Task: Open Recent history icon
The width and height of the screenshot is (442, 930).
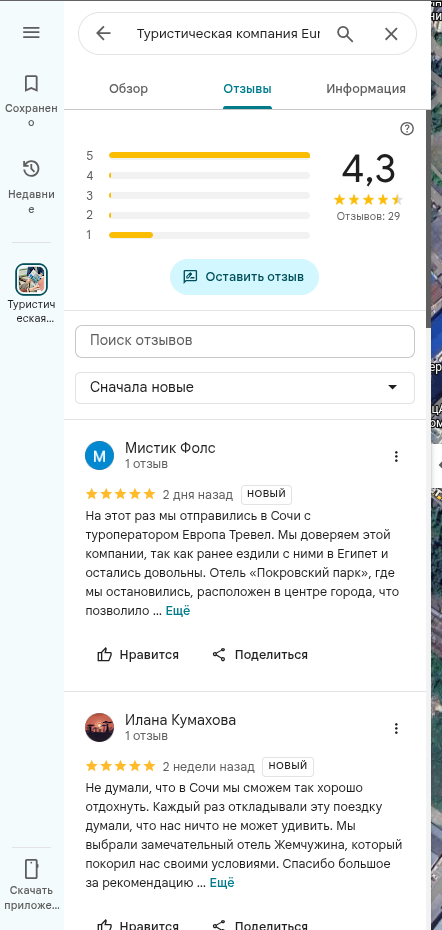Action: coord(31,169)
